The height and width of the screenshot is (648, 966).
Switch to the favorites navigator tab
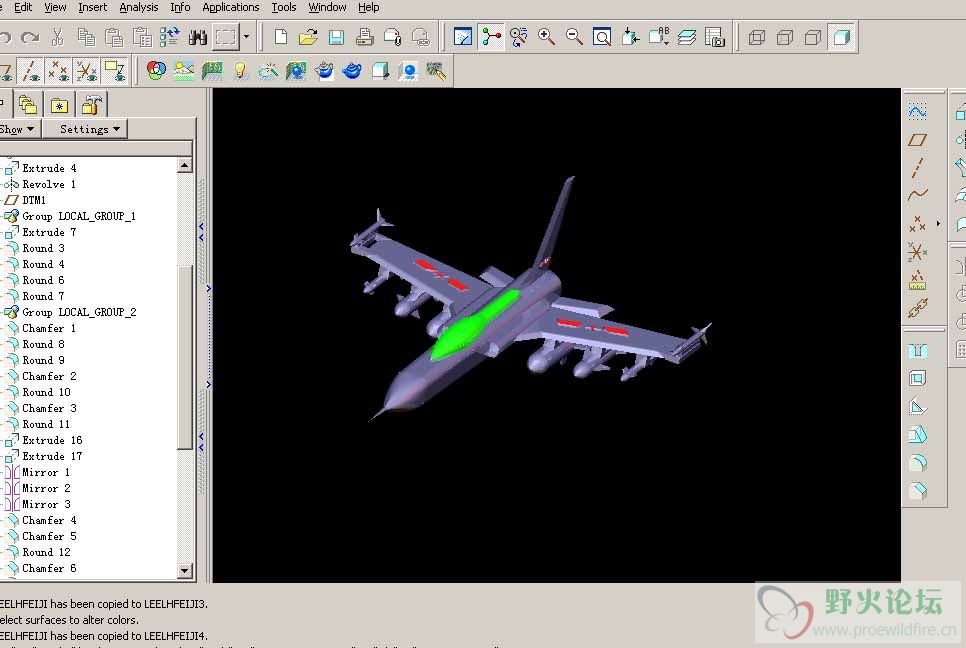(59, 105)
